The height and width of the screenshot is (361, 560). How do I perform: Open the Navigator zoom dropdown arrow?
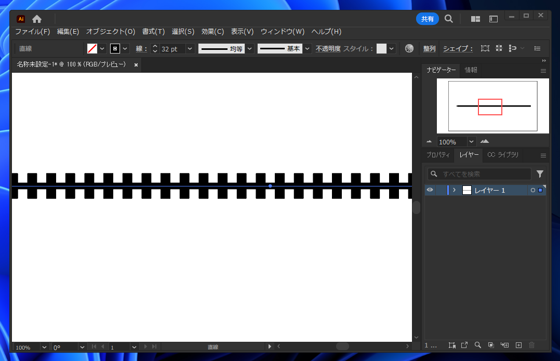[471, 142]
